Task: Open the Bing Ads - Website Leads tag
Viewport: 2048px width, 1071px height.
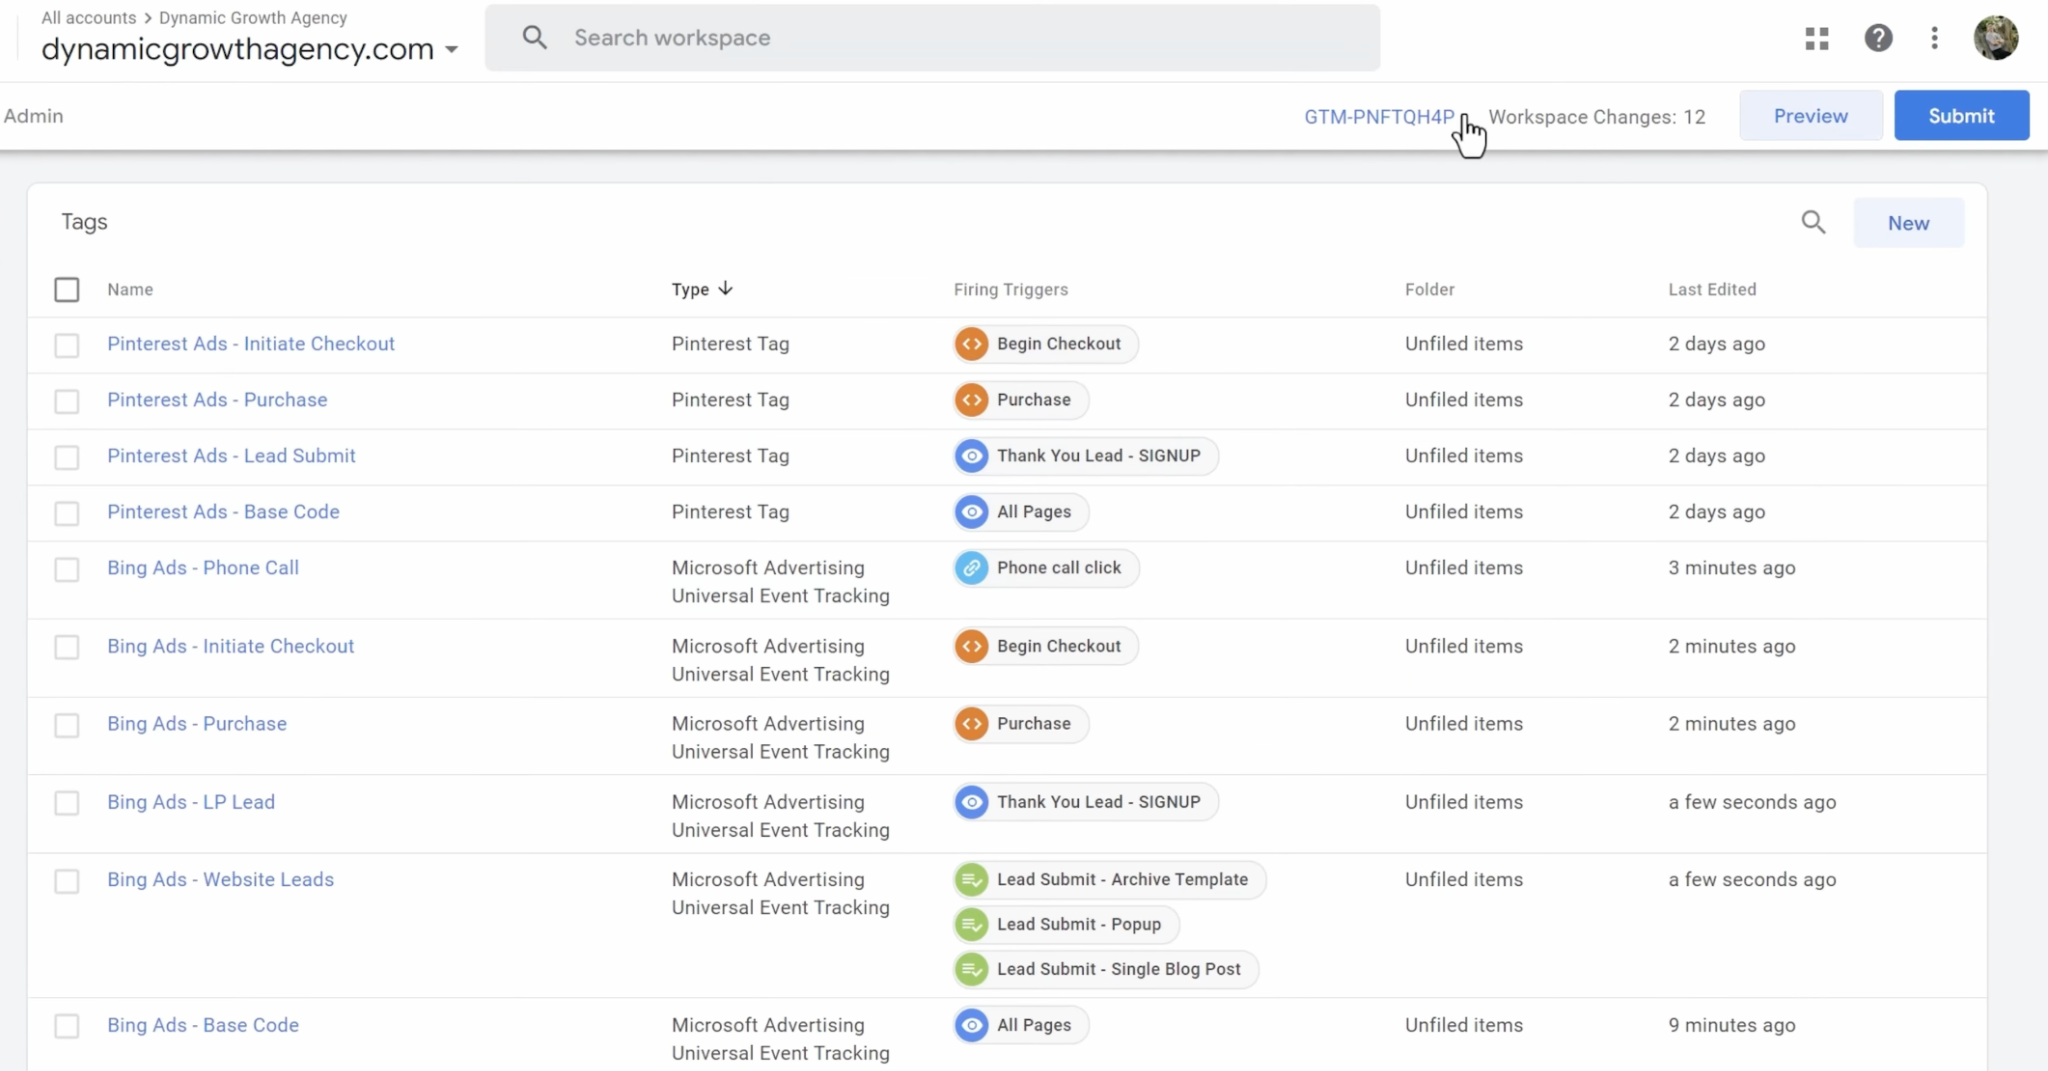Action: 221,880
